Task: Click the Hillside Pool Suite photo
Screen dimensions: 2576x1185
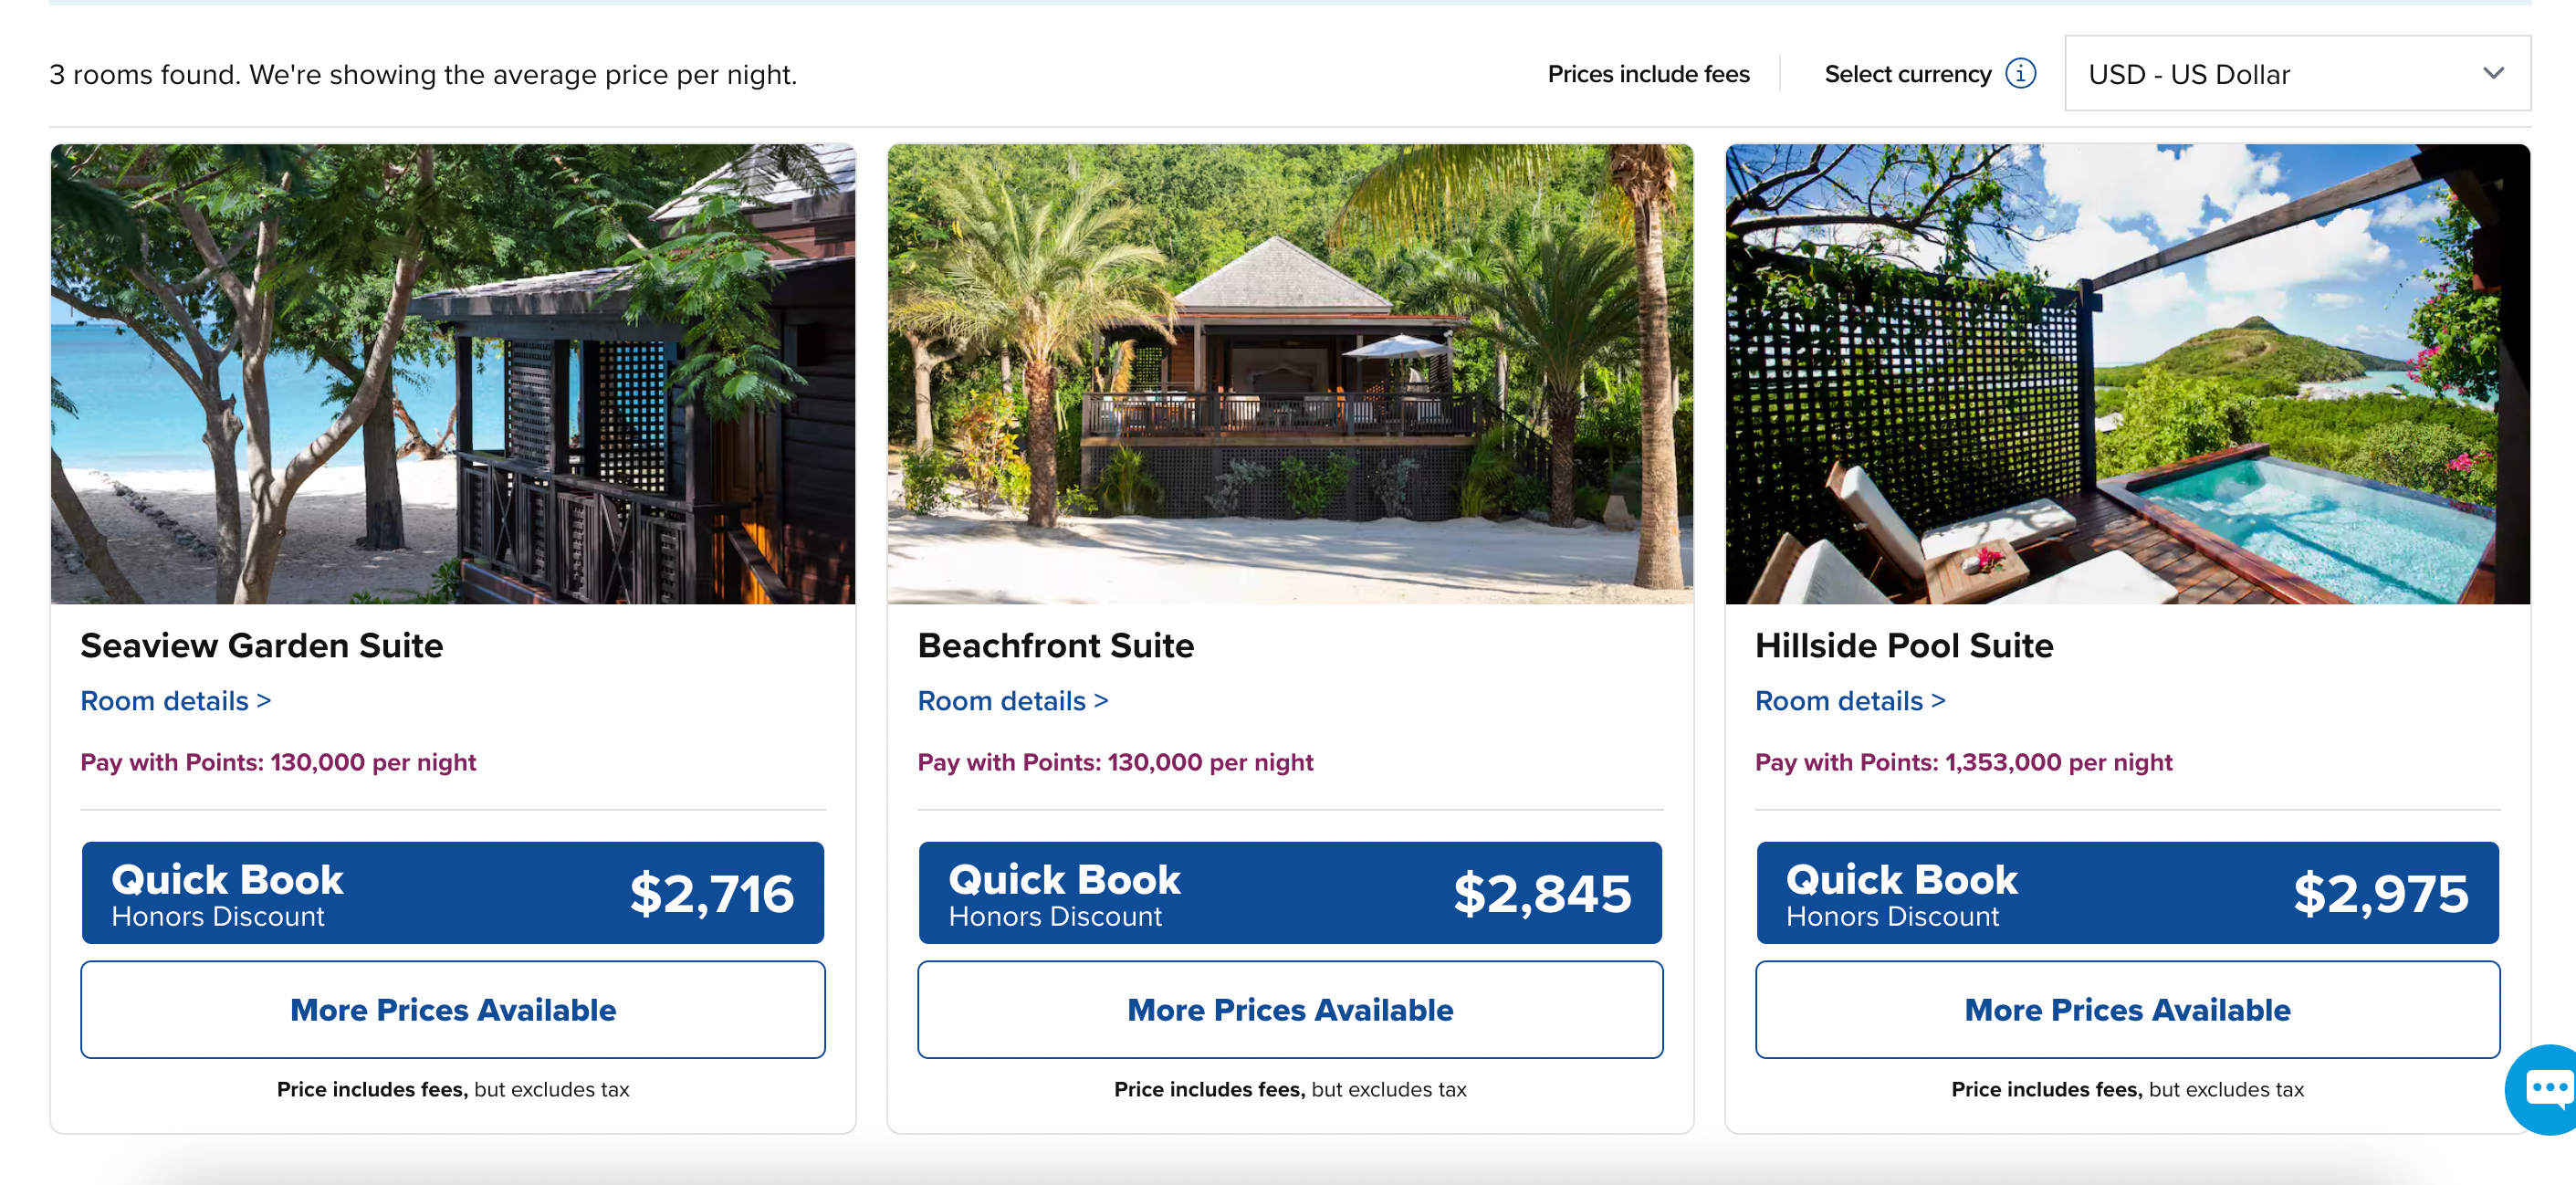Action: click(2126, 374)
